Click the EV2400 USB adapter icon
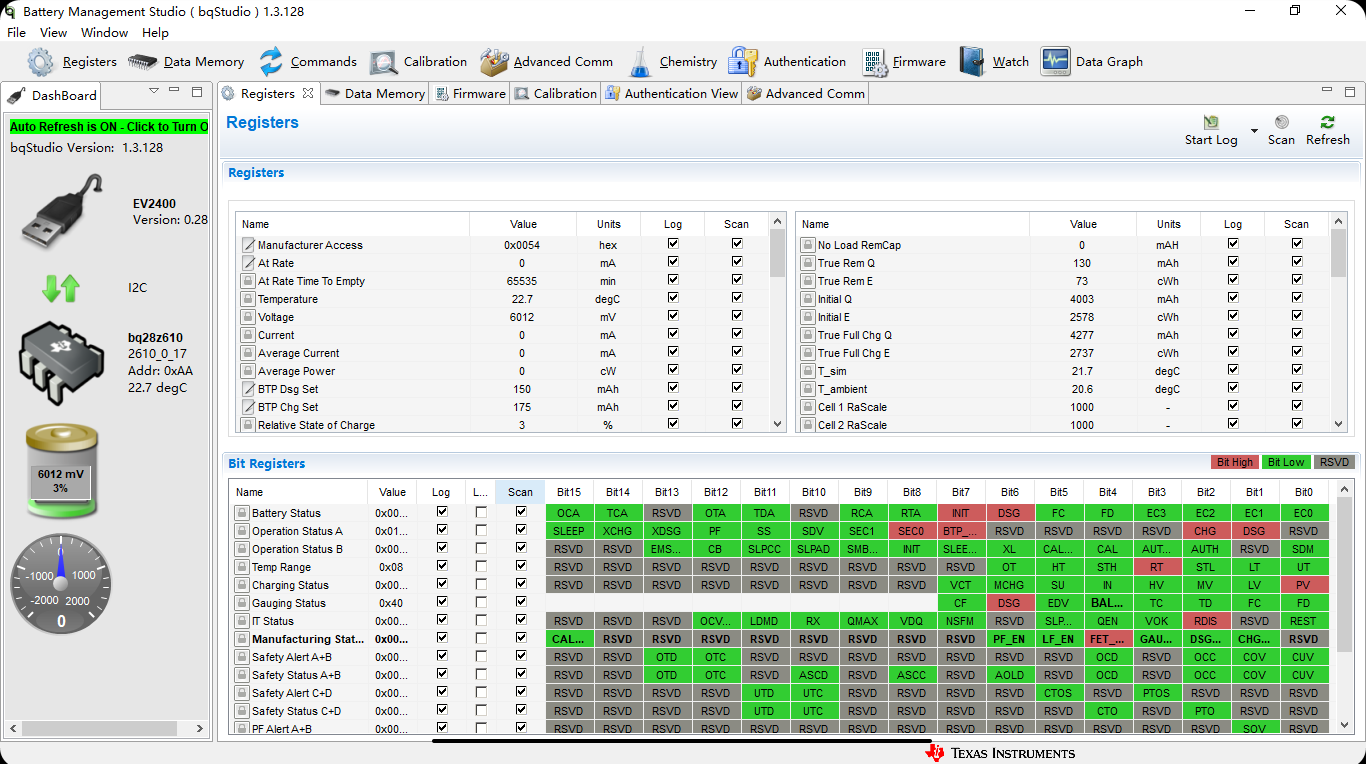Image resolution: width=1366 pixels, height=764 pixels. coord(62,210)
